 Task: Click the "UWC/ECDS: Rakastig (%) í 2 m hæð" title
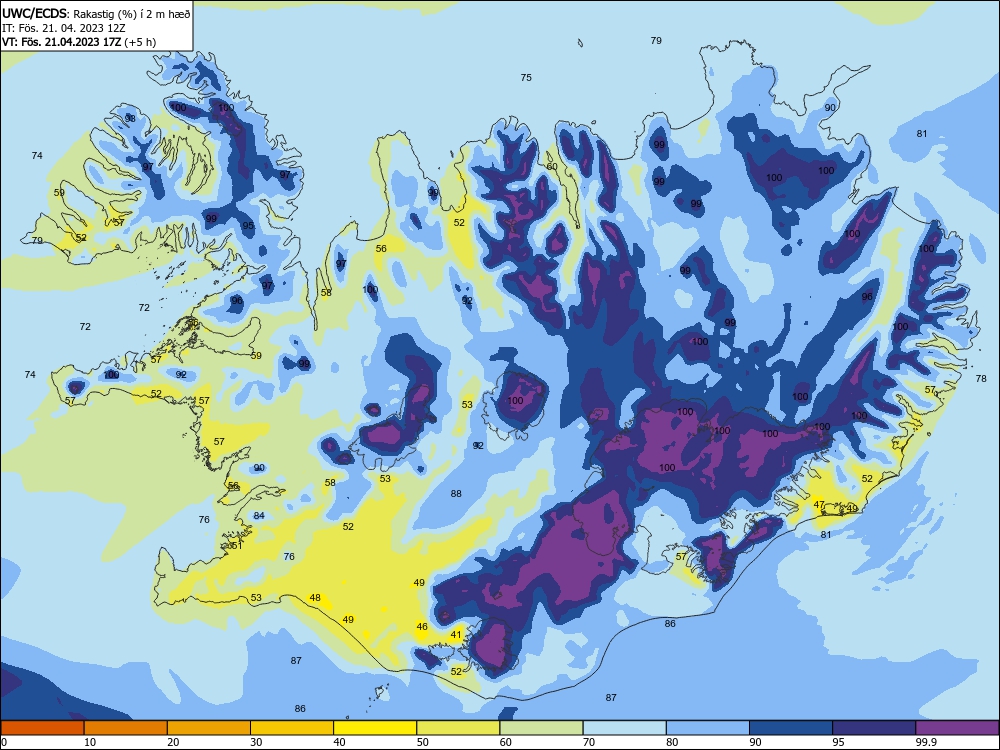pyautogui.click(x=96, y=14)
